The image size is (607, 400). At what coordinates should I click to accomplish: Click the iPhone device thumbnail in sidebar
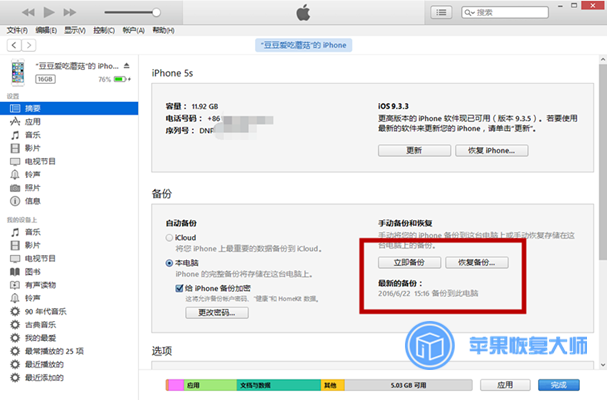(x=18, y=72)
